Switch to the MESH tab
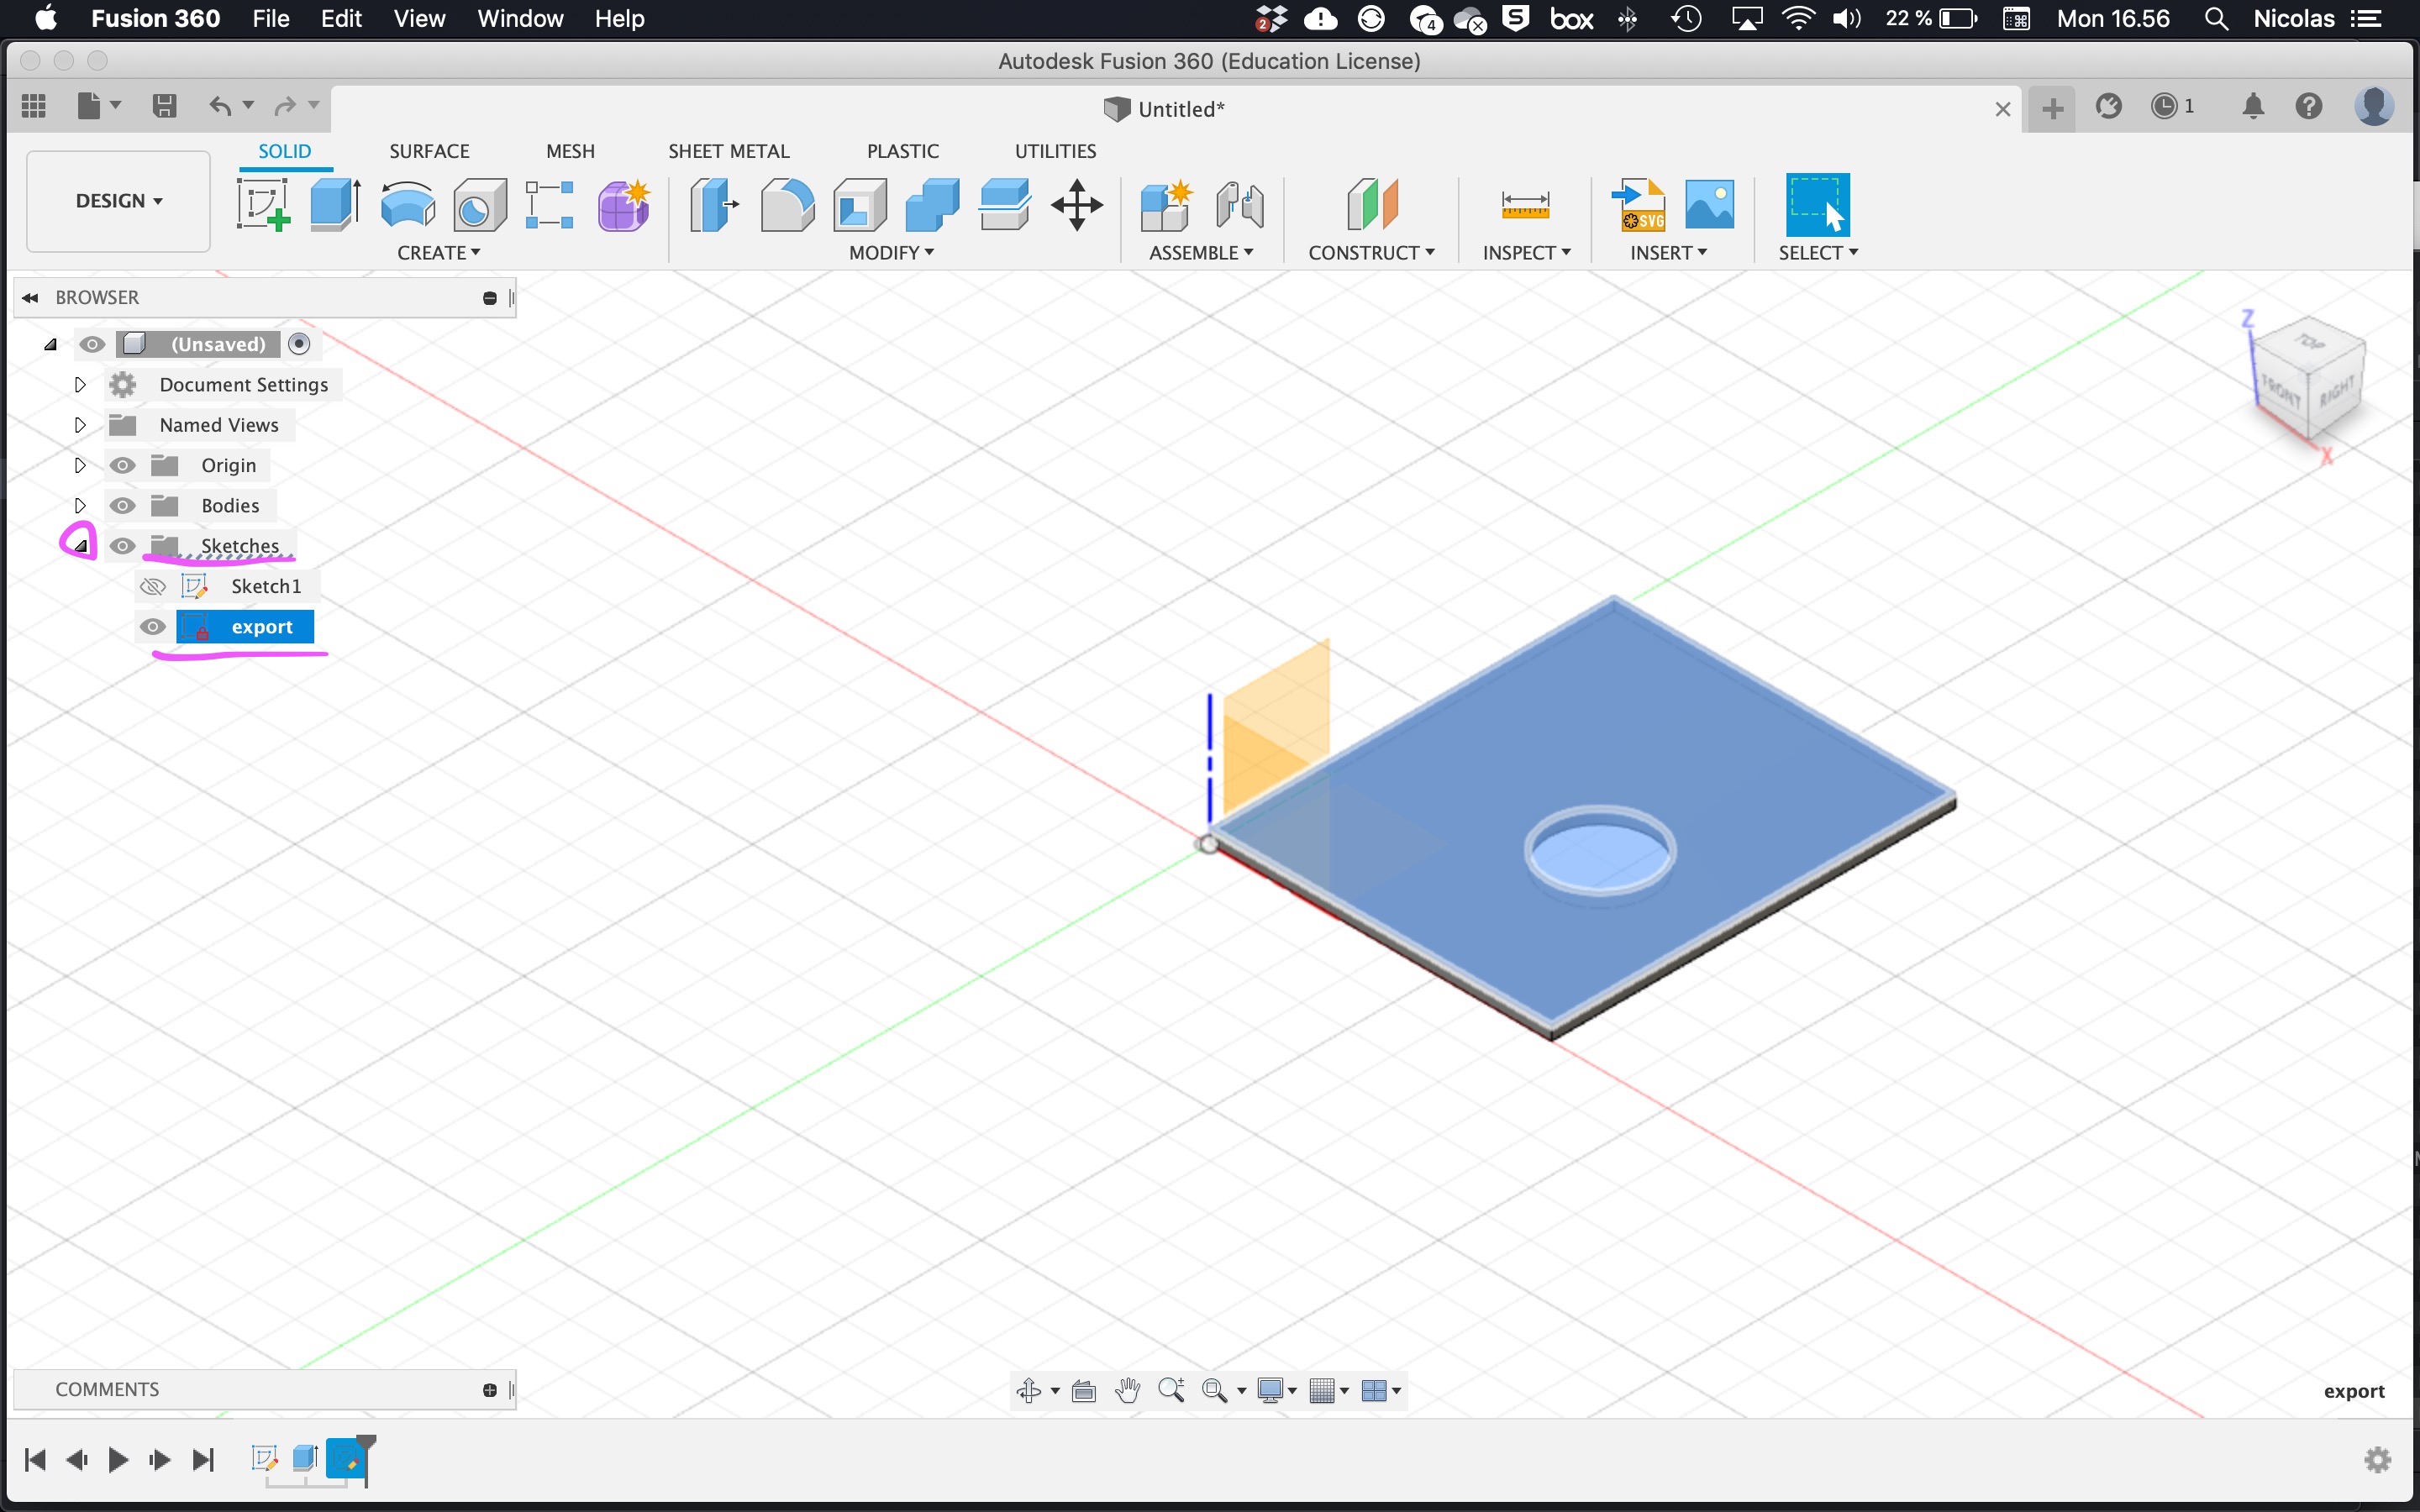 pos(570,151)
